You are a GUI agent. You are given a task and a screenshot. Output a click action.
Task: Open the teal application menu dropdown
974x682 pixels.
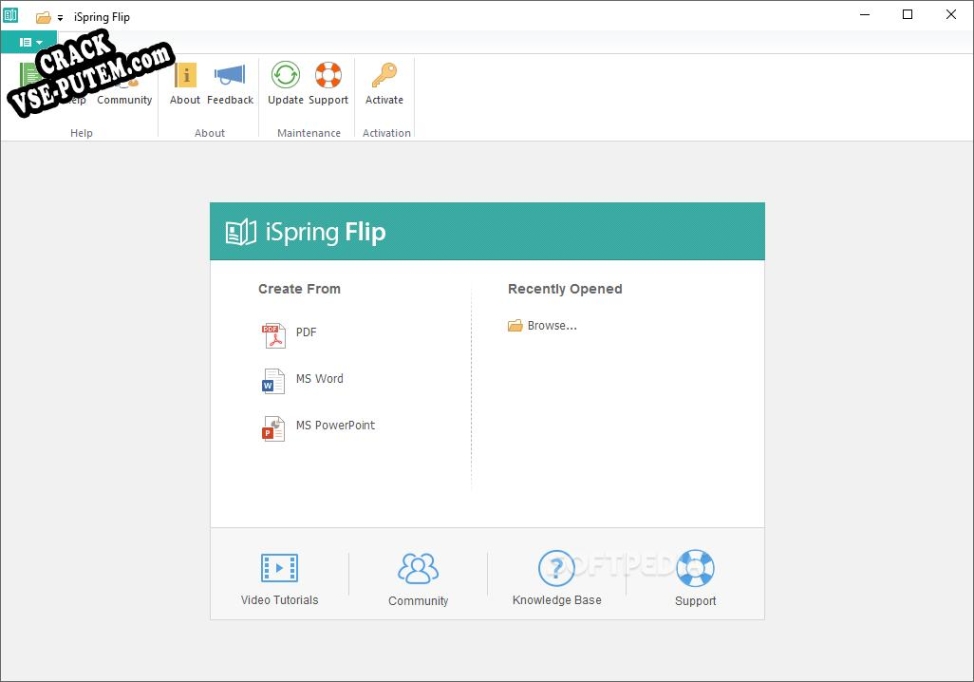29,42
